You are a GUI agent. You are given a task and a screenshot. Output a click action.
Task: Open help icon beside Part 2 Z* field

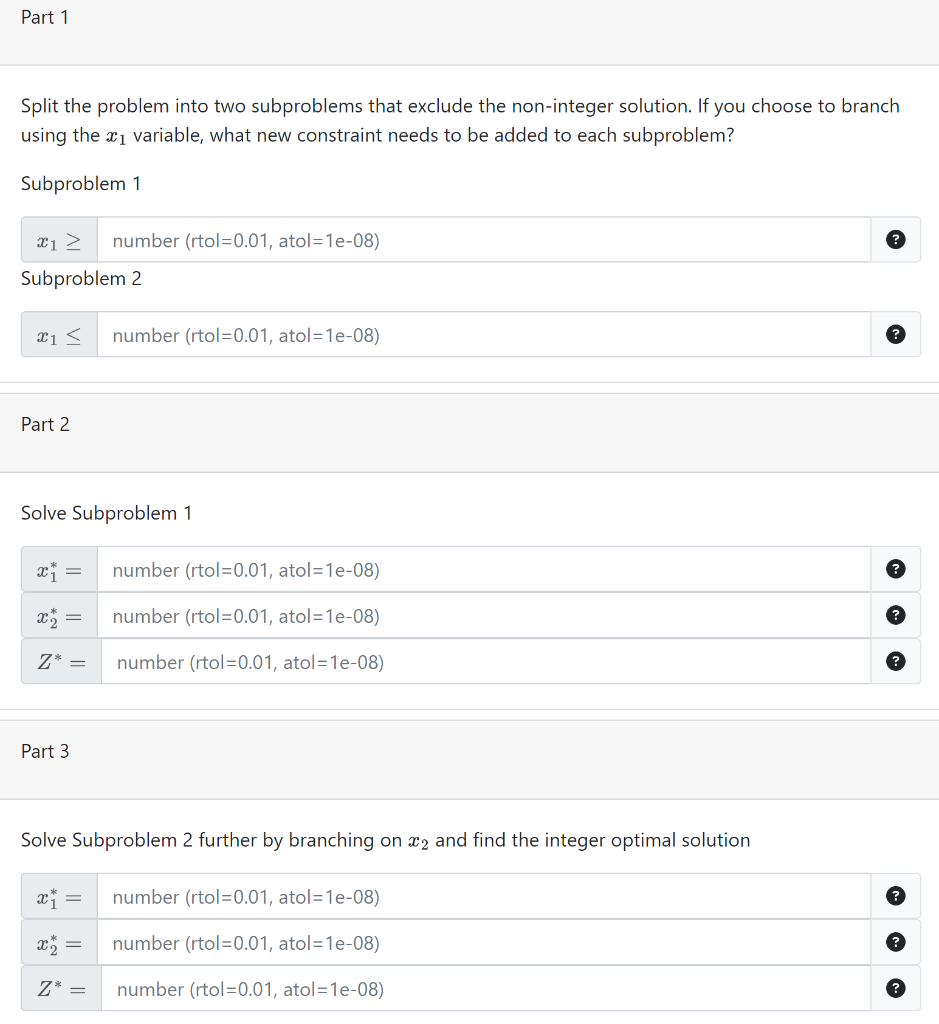(x=895, y=662)
